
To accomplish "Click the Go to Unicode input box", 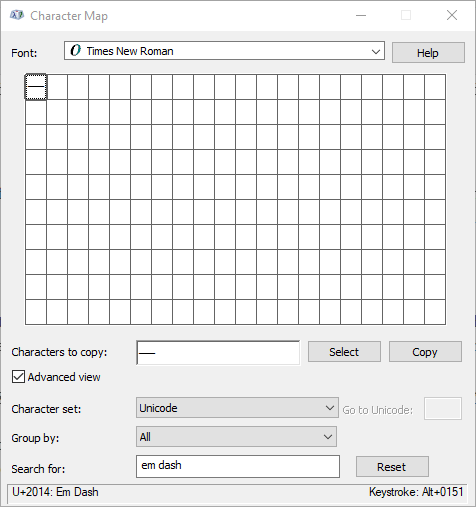I will coord(443,408).
